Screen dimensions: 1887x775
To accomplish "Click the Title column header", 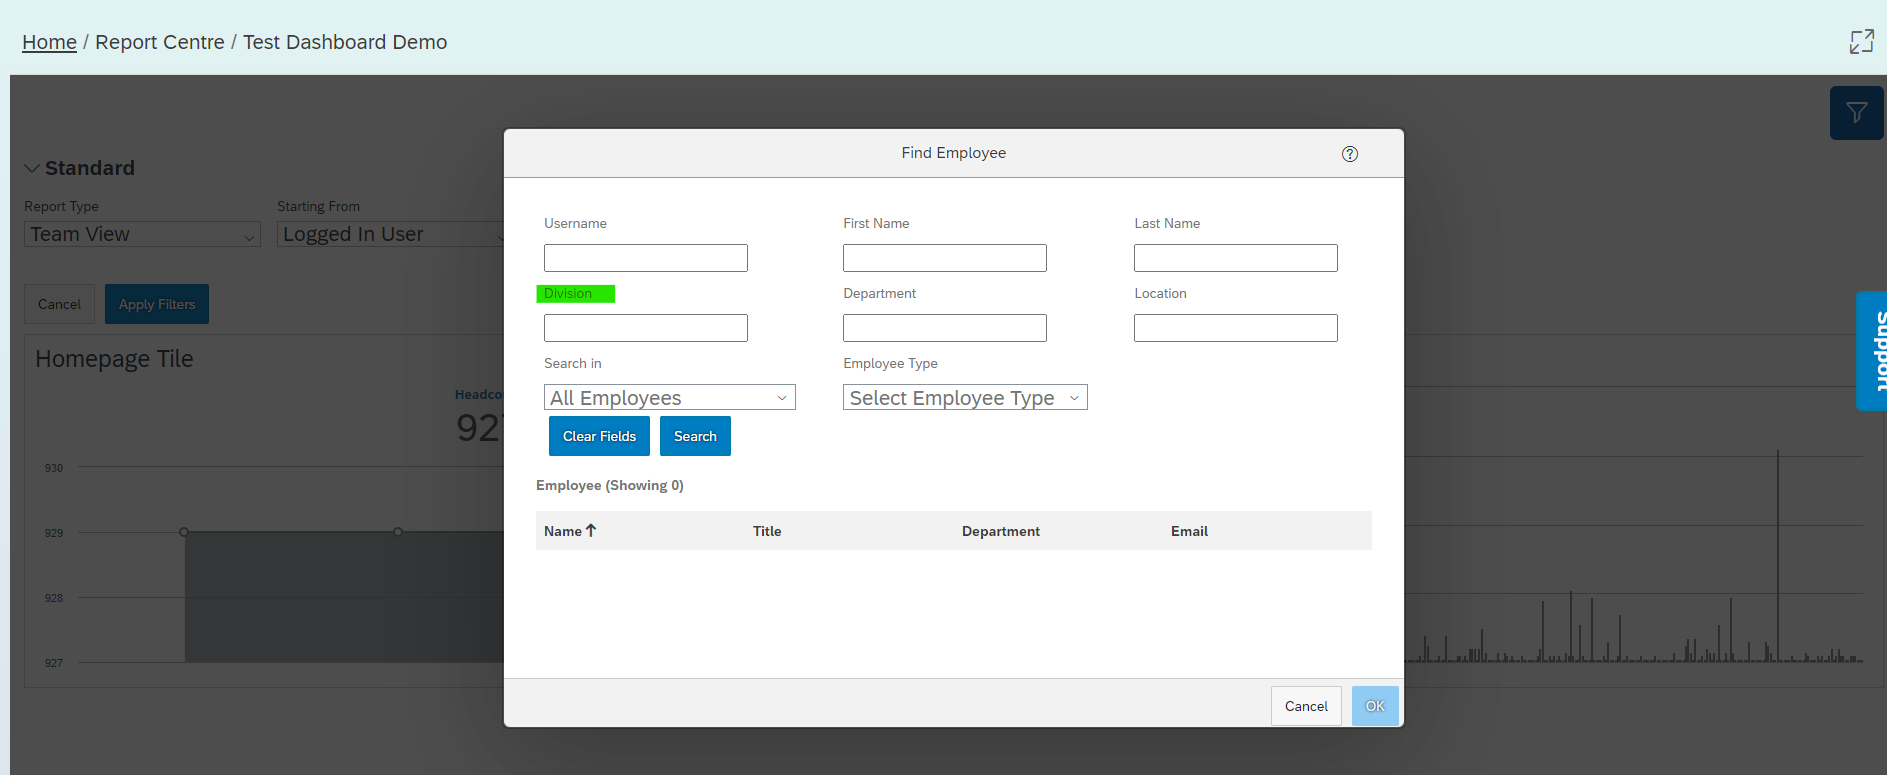I will pyautogui.click(x=767, y=531).
